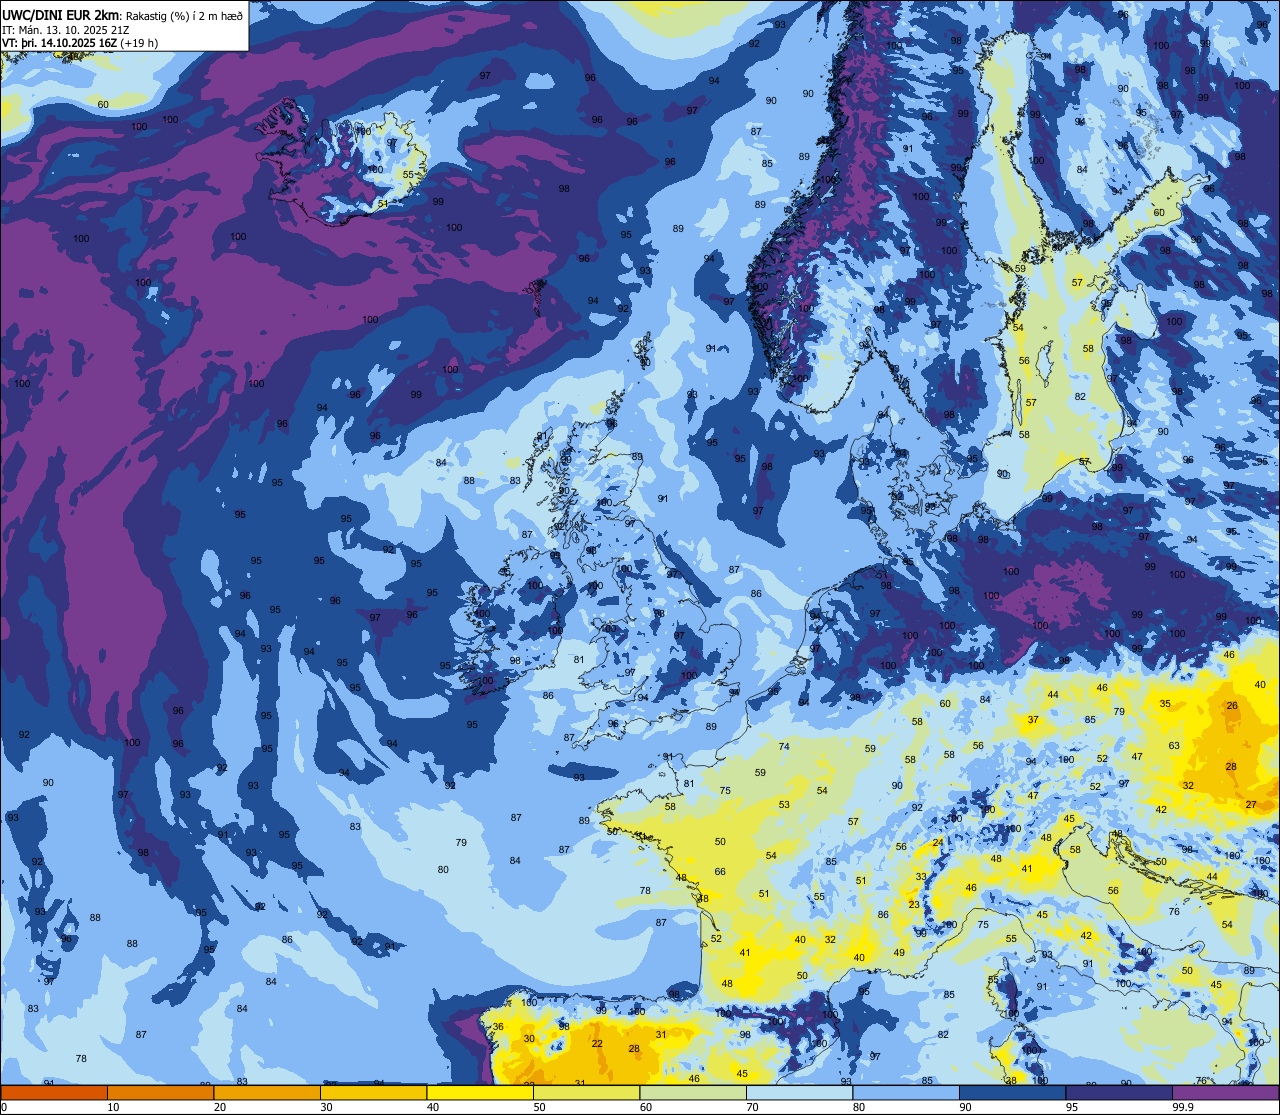Click the legend color block between 0 and 10
1280x1115 pixels.
53,1093
